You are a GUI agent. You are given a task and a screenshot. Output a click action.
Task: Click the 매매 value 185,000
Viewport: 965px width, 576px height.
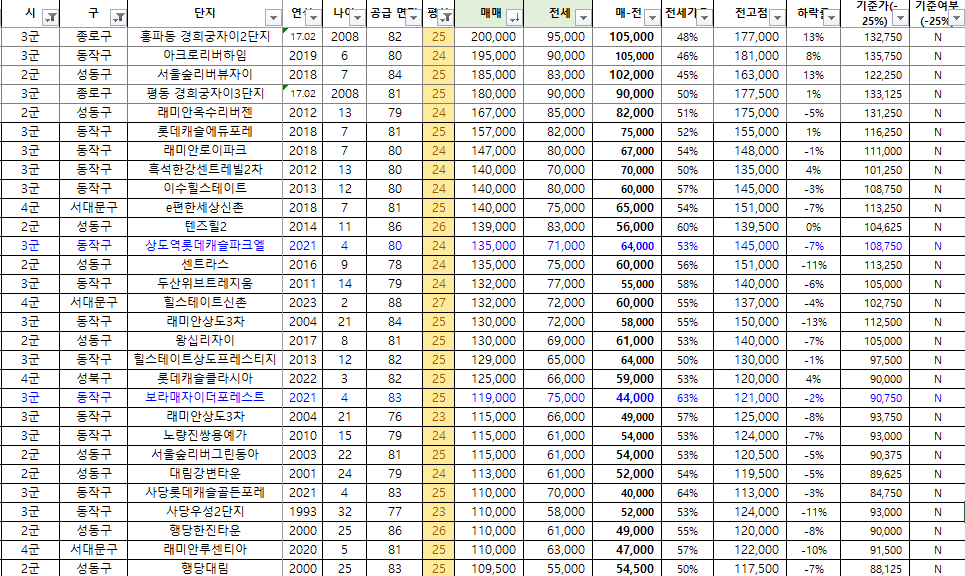(x=493, y=75)
